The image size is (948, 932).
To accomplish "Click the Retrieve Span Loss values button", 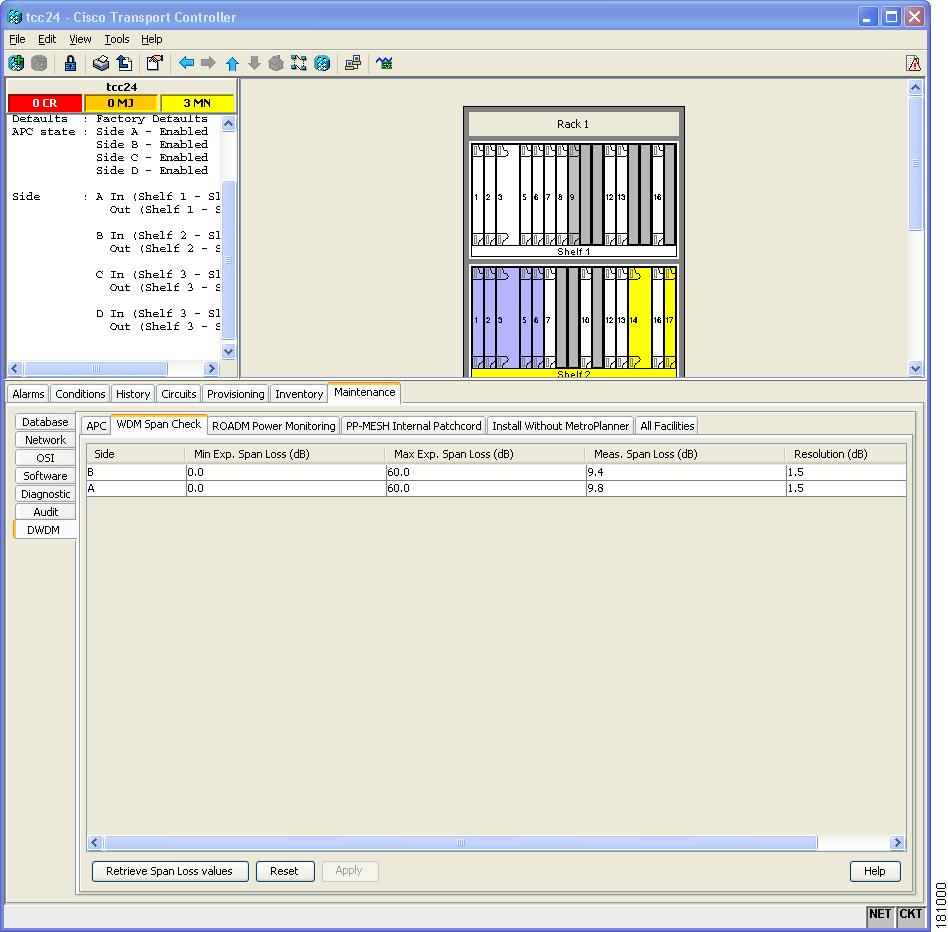I will [x=170, y=871].
